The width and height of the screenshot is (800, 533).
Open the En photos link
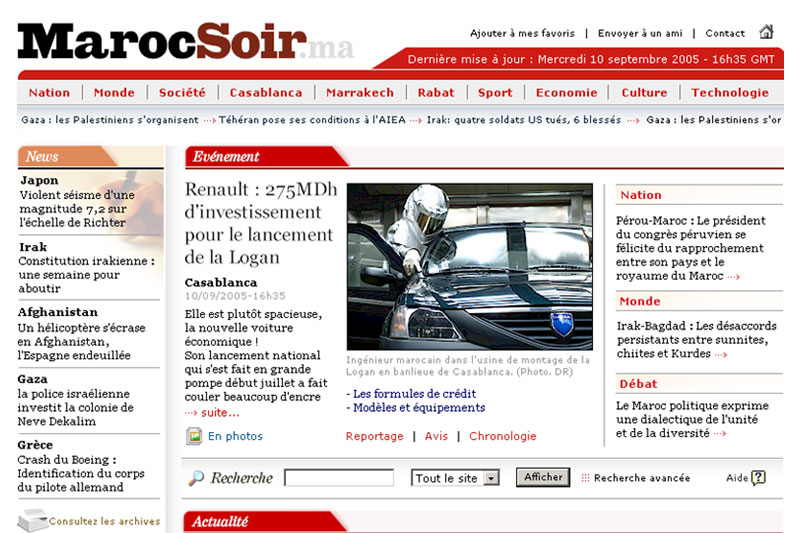click(235, 436)
